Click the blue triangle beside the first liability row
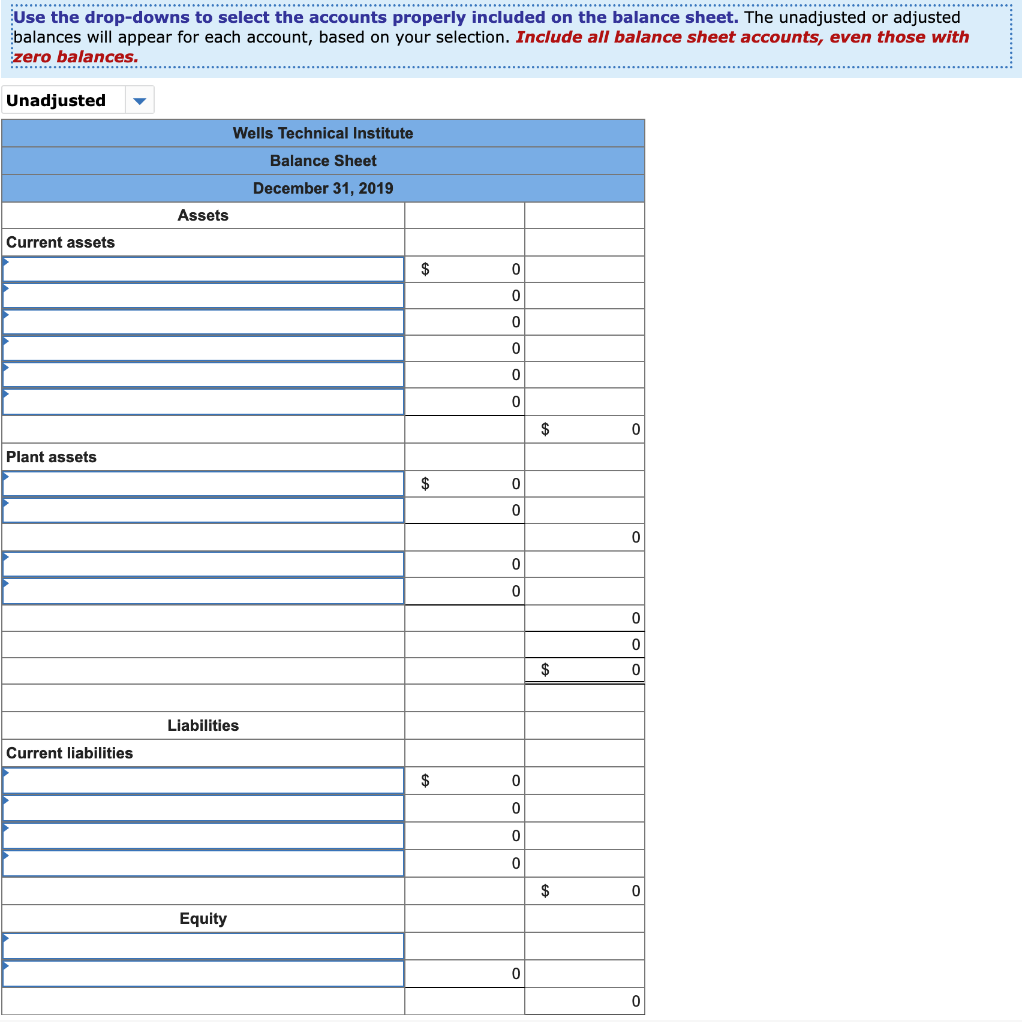Image resolution: width=1022 pixels, height=1024 pixels. coord(4,772)
